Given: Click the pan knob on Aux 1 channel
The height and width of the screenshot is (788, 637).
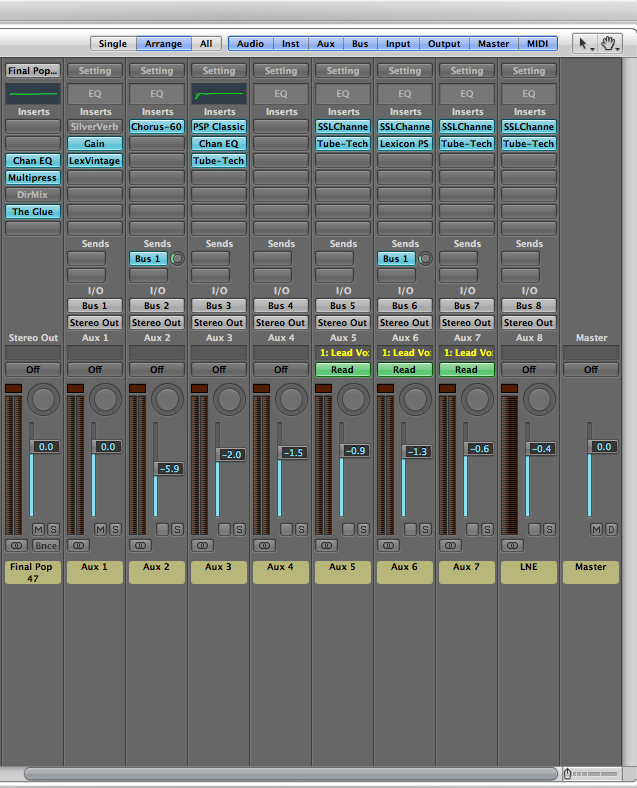Looking at the screenshot, I should (105, 399).
